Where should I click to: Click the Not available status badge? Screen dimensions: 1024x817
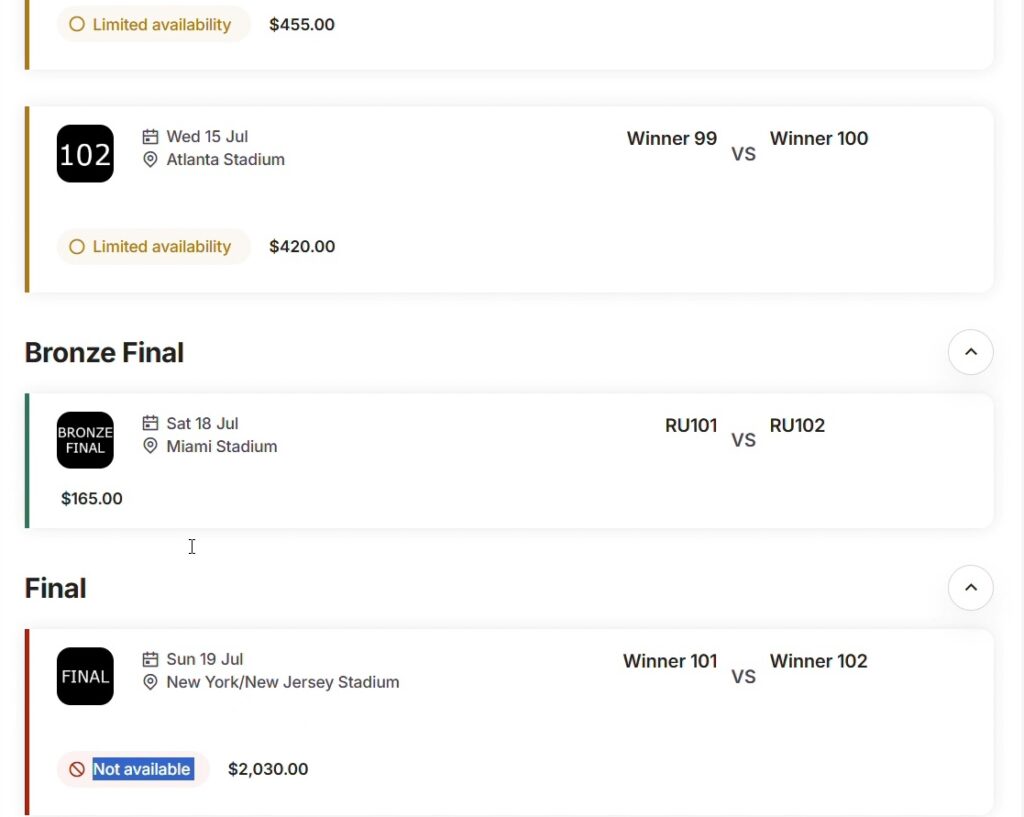133,770
